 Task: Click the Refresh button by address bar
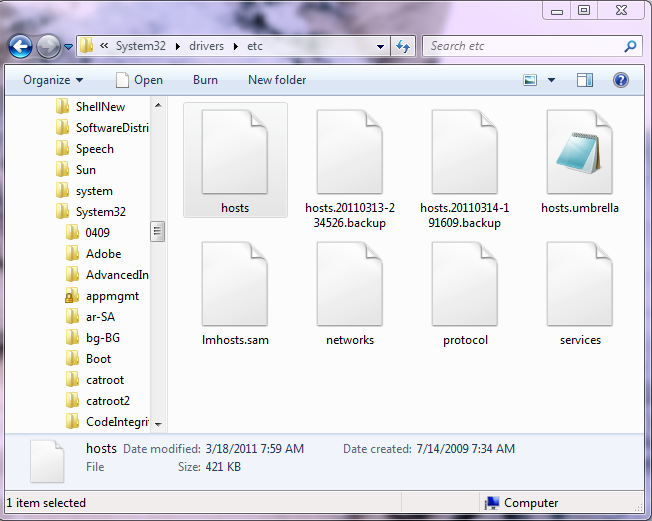403,46
